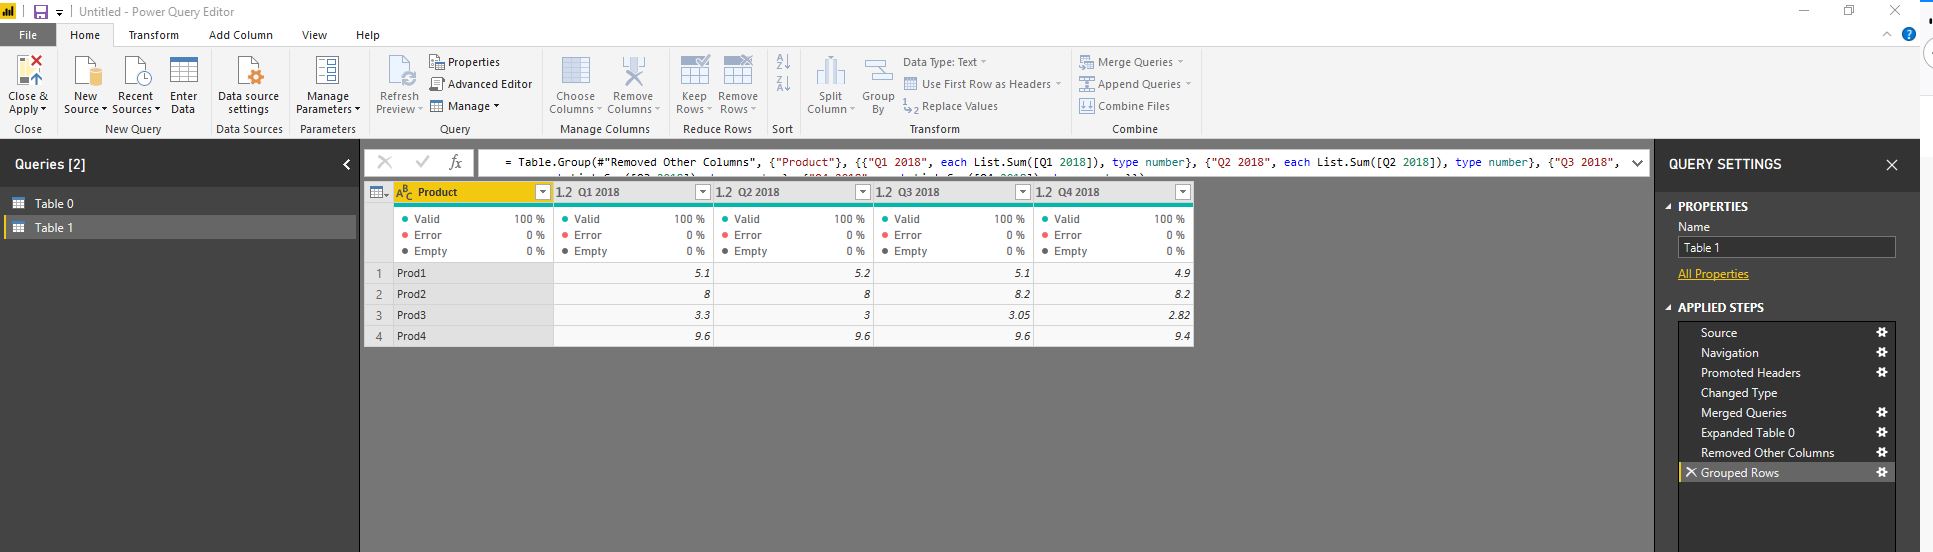Click the Choose Columns icon
The width and height of the screenshot is (1933, 552).
[576, 71]
